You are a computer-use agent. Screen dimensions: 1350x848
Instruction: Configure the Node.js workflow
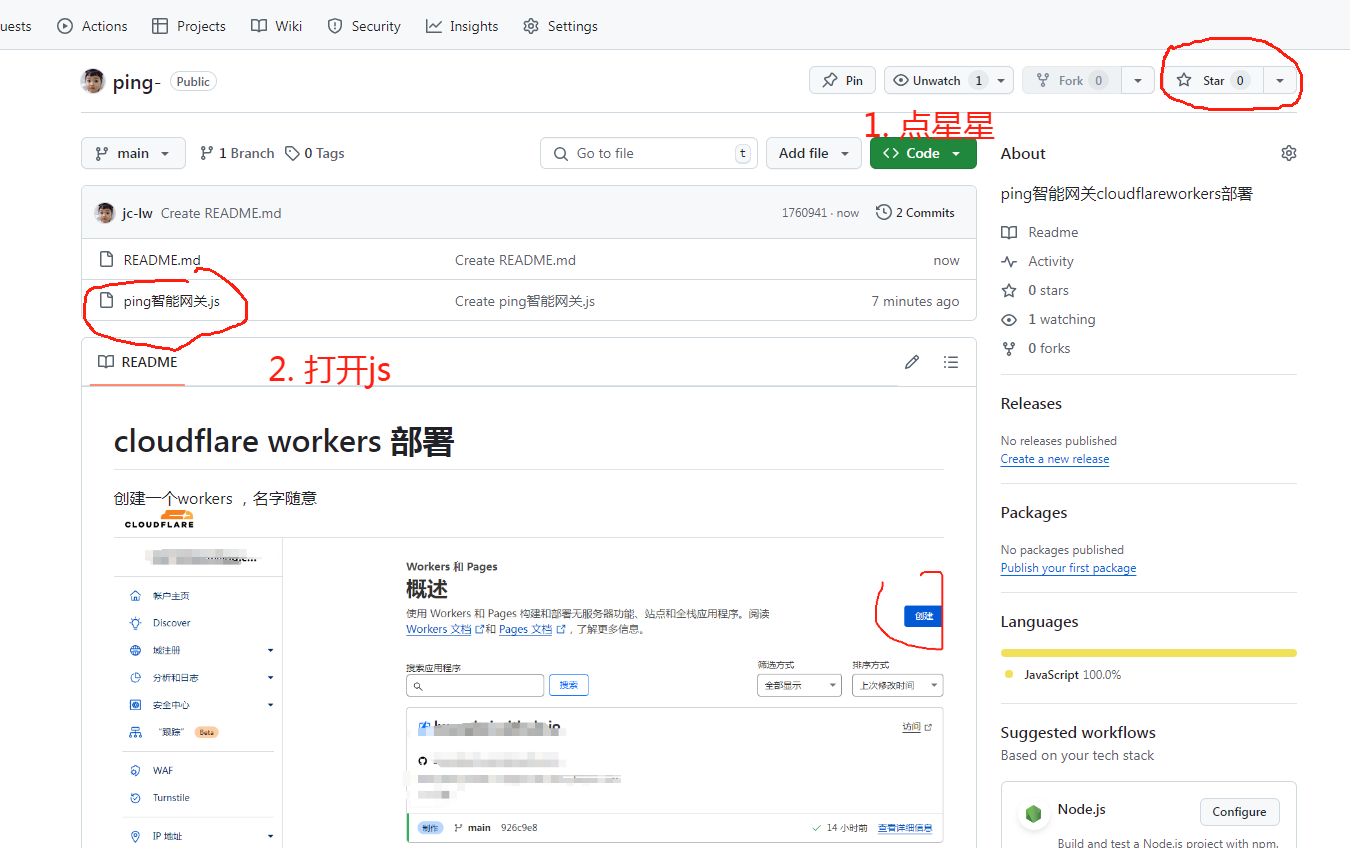click(x=1239, y=812)
